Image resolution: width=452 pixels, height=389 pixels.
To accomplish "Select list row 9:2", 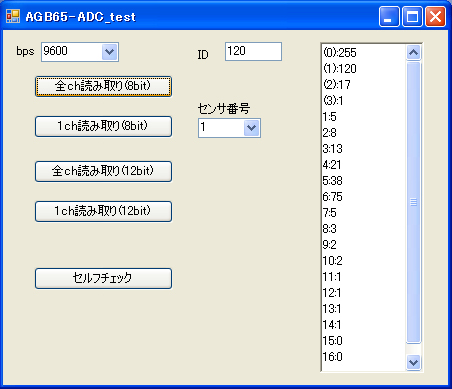I will (364, 245).
